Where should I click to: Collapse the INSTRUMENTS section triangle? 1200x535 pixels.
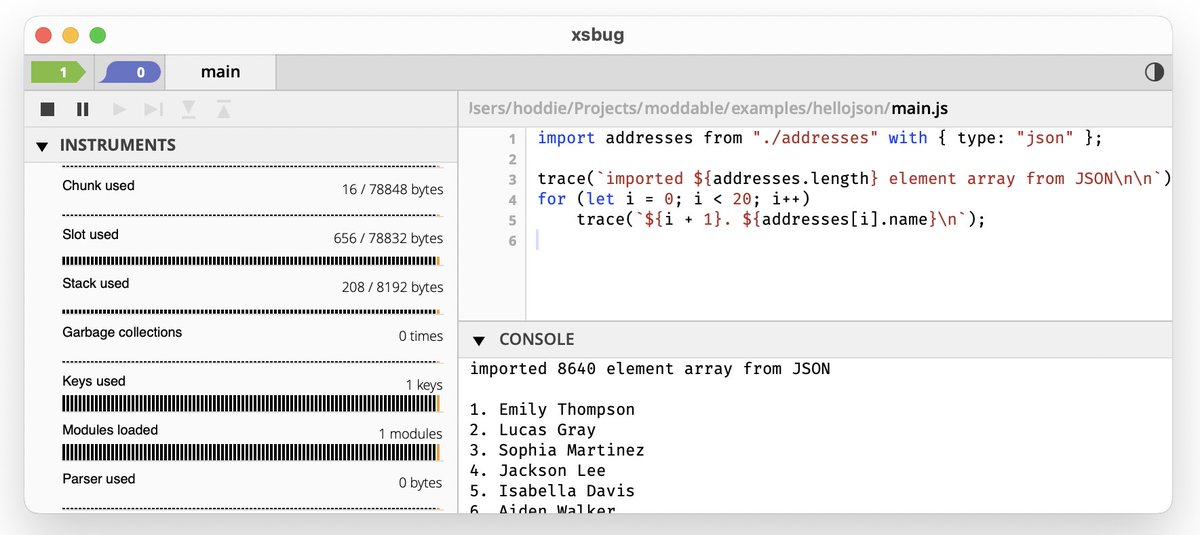42,146
